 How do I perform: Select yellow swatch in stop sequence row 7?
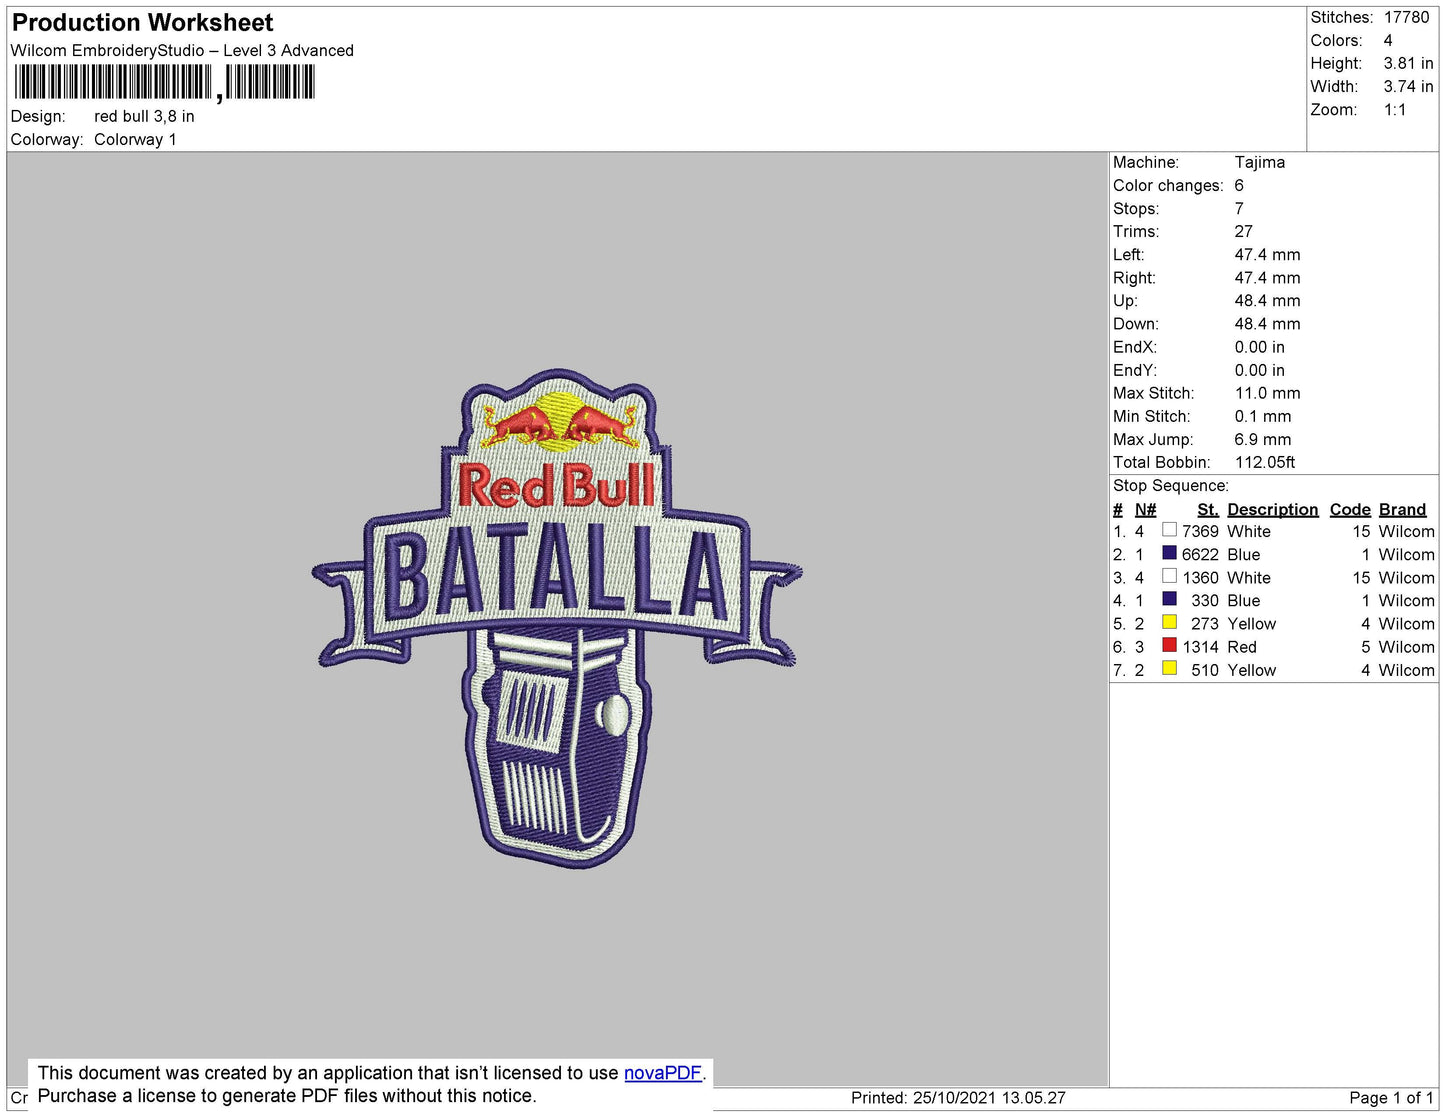tap(1169, 668)
